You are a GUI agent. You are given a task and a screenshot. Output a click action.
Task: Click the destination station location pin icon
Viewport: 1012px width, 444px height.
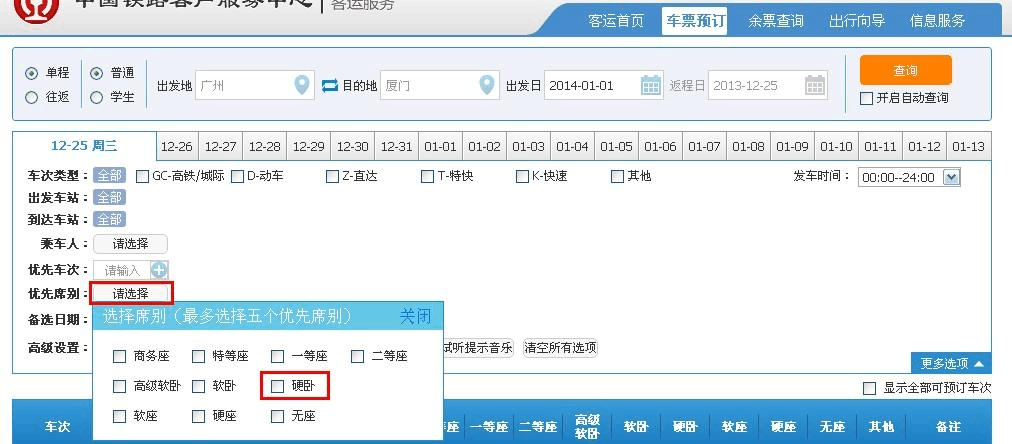tap(487, 86)
